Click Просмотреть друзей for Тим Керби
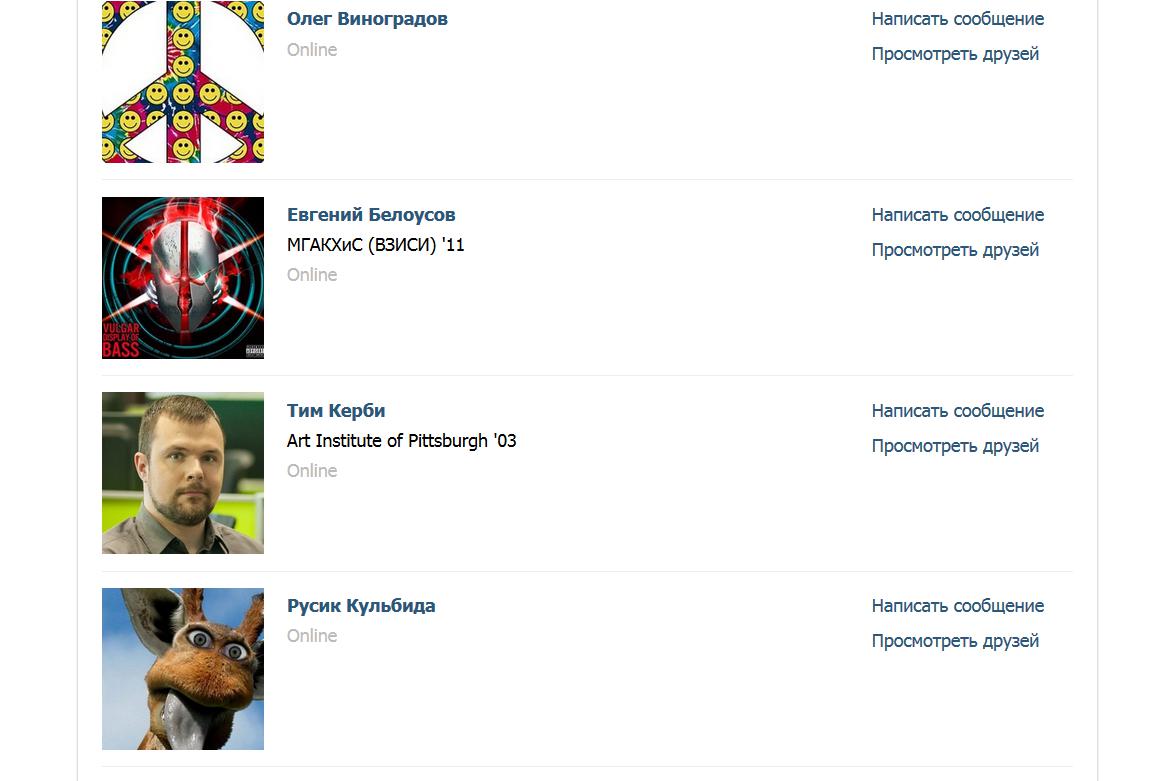This screenshot has width=1152, height=781. tap(955, 446)
